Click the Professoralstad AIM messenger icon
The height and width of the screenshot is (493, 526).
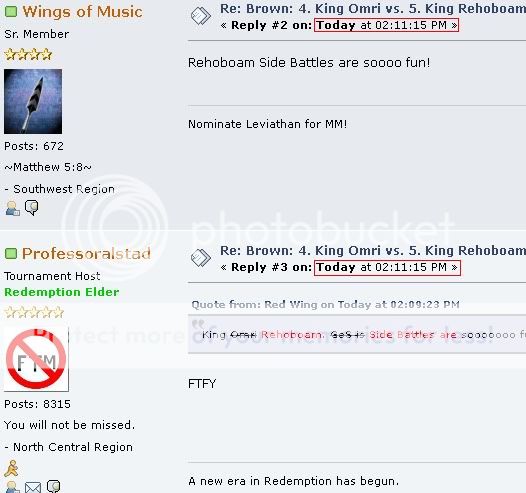point(11,468)
